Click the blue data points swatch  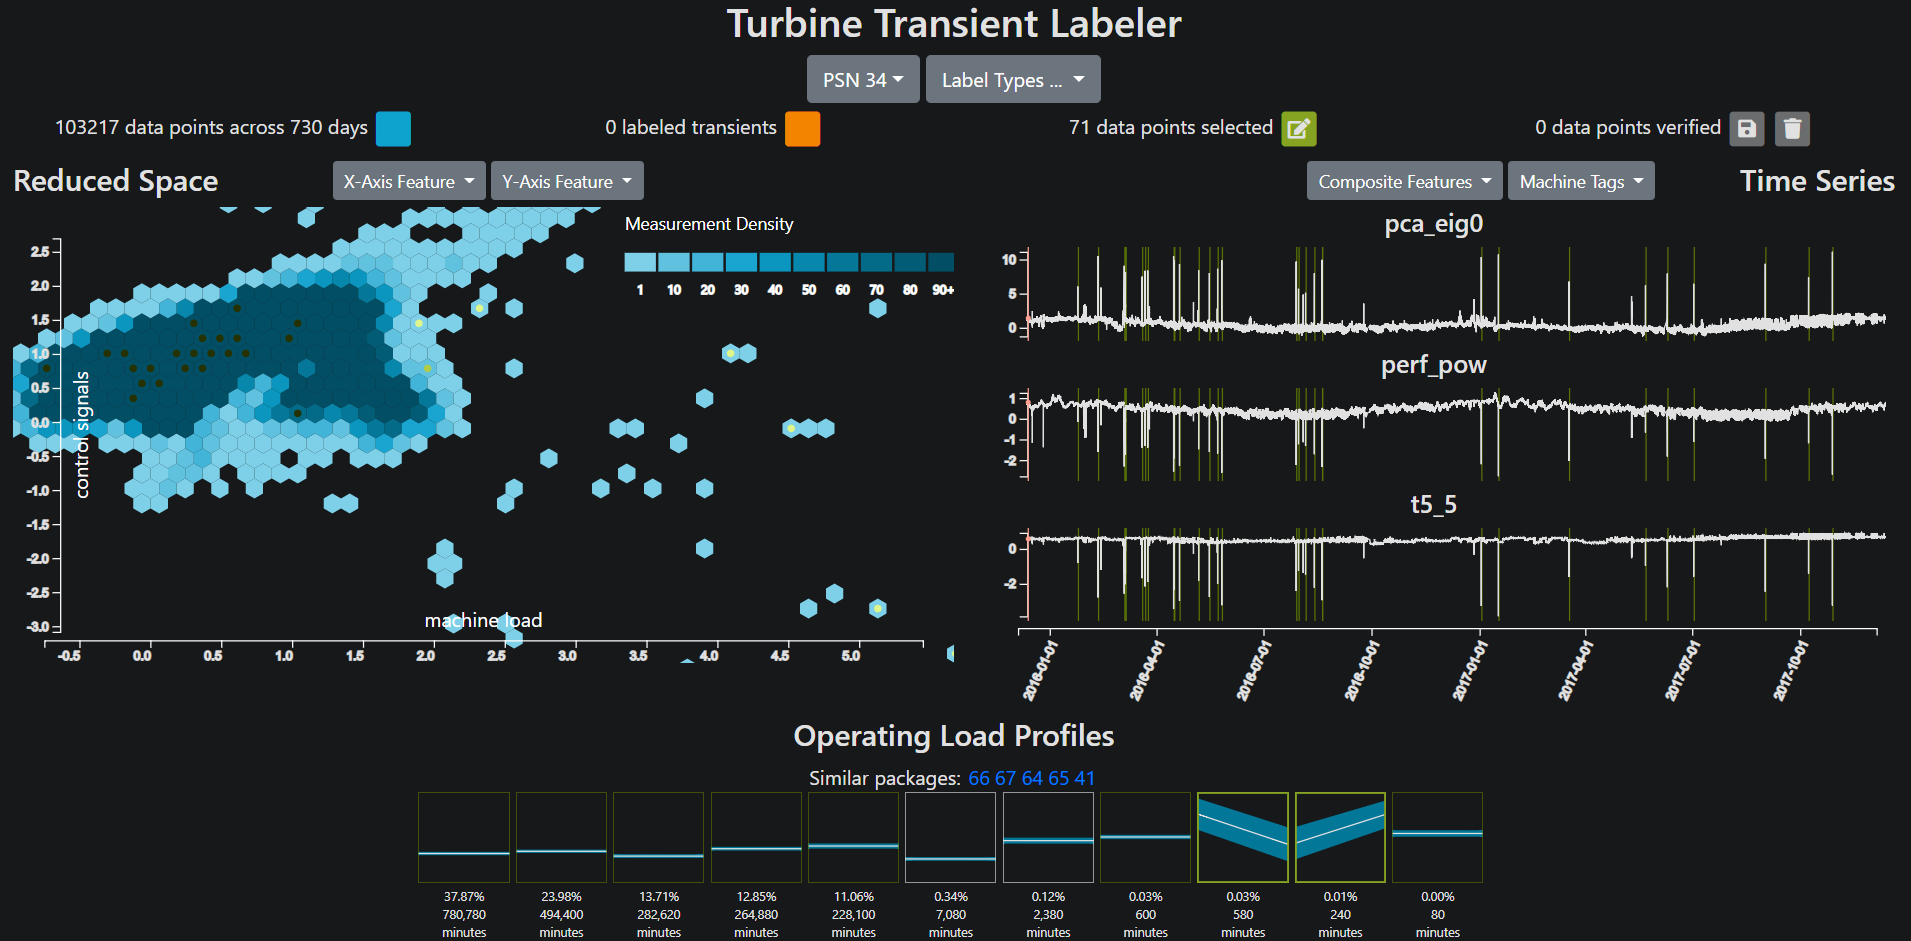[393, 129]
